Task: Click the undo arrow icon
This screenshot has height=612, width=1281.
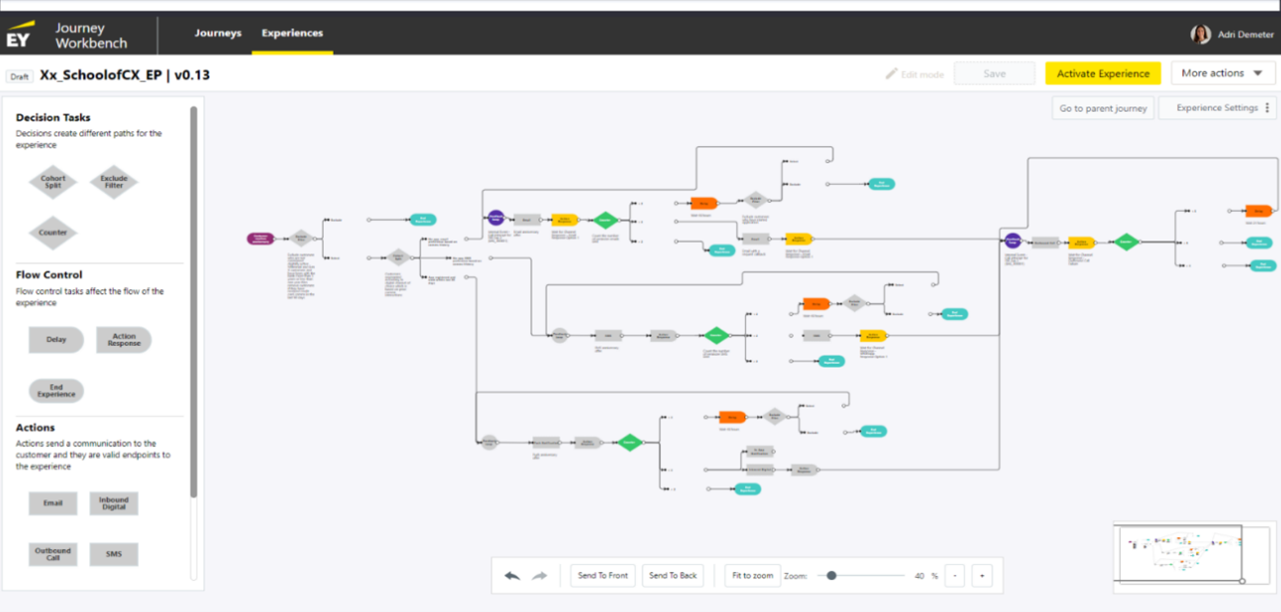Action: click(512, 576)
